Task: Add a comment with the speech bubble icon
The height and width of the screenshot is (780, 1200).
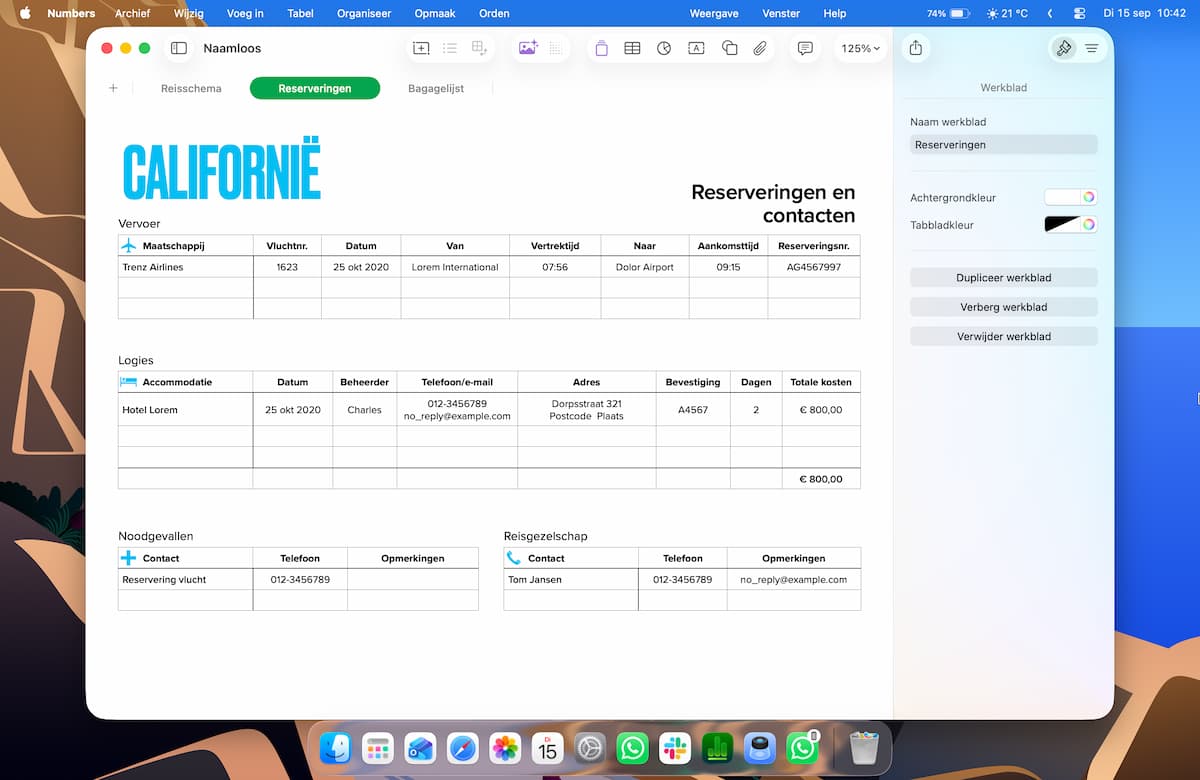Action: (805, 48)
